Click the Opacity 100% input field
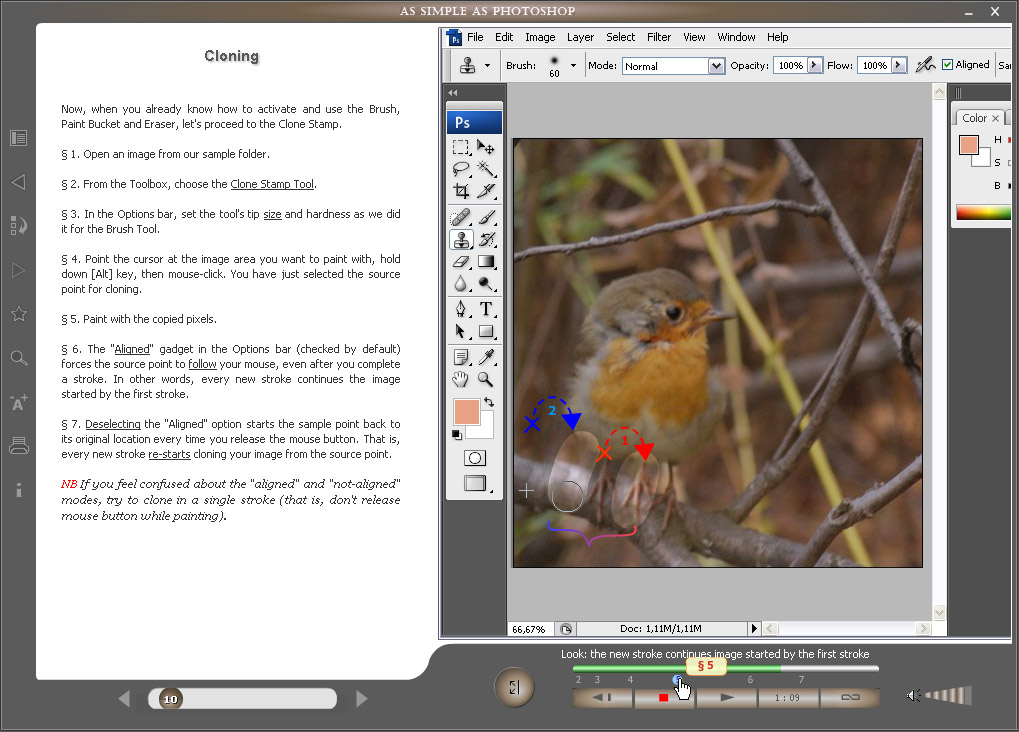The height and width of the screenshot is (732, 1019). point(790,65)
